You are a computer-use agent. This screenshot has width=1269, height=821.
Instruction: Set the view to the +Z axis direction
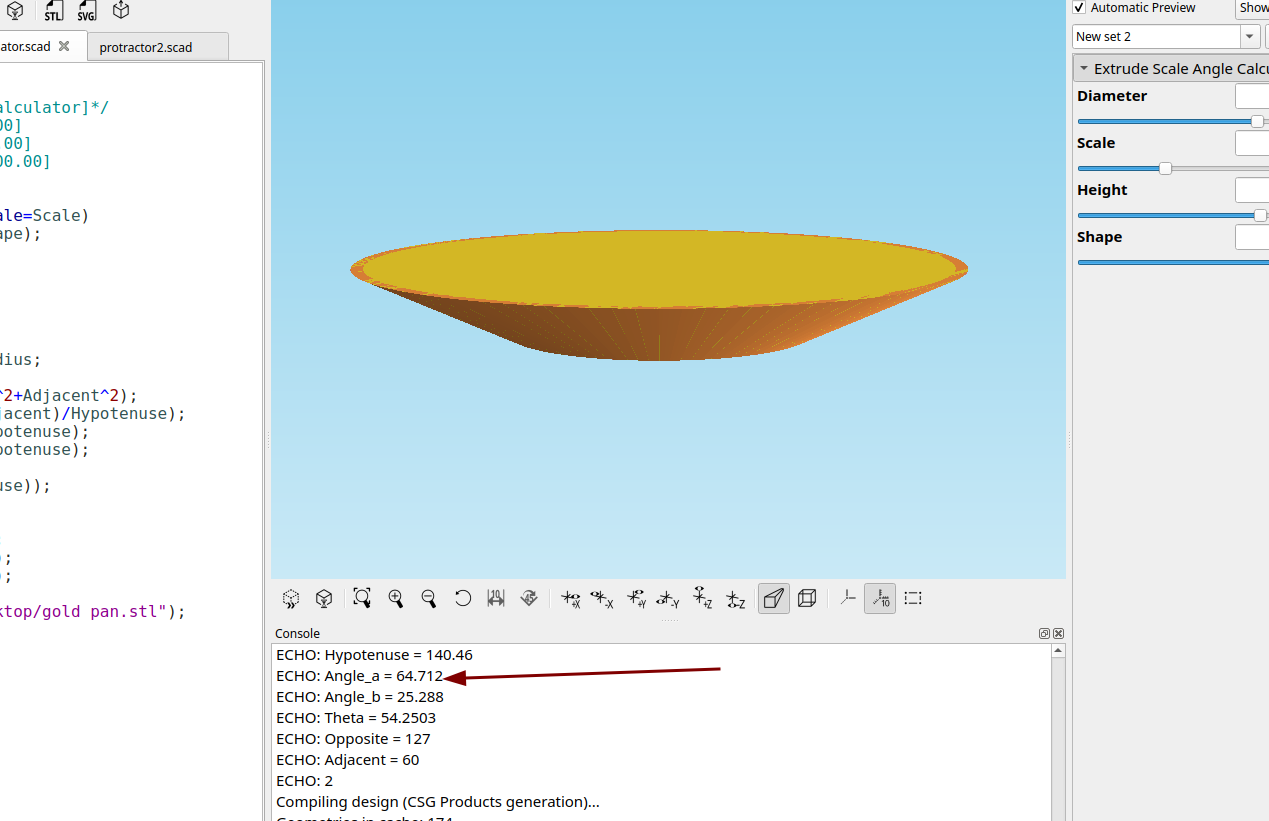[x=703, y=598]
